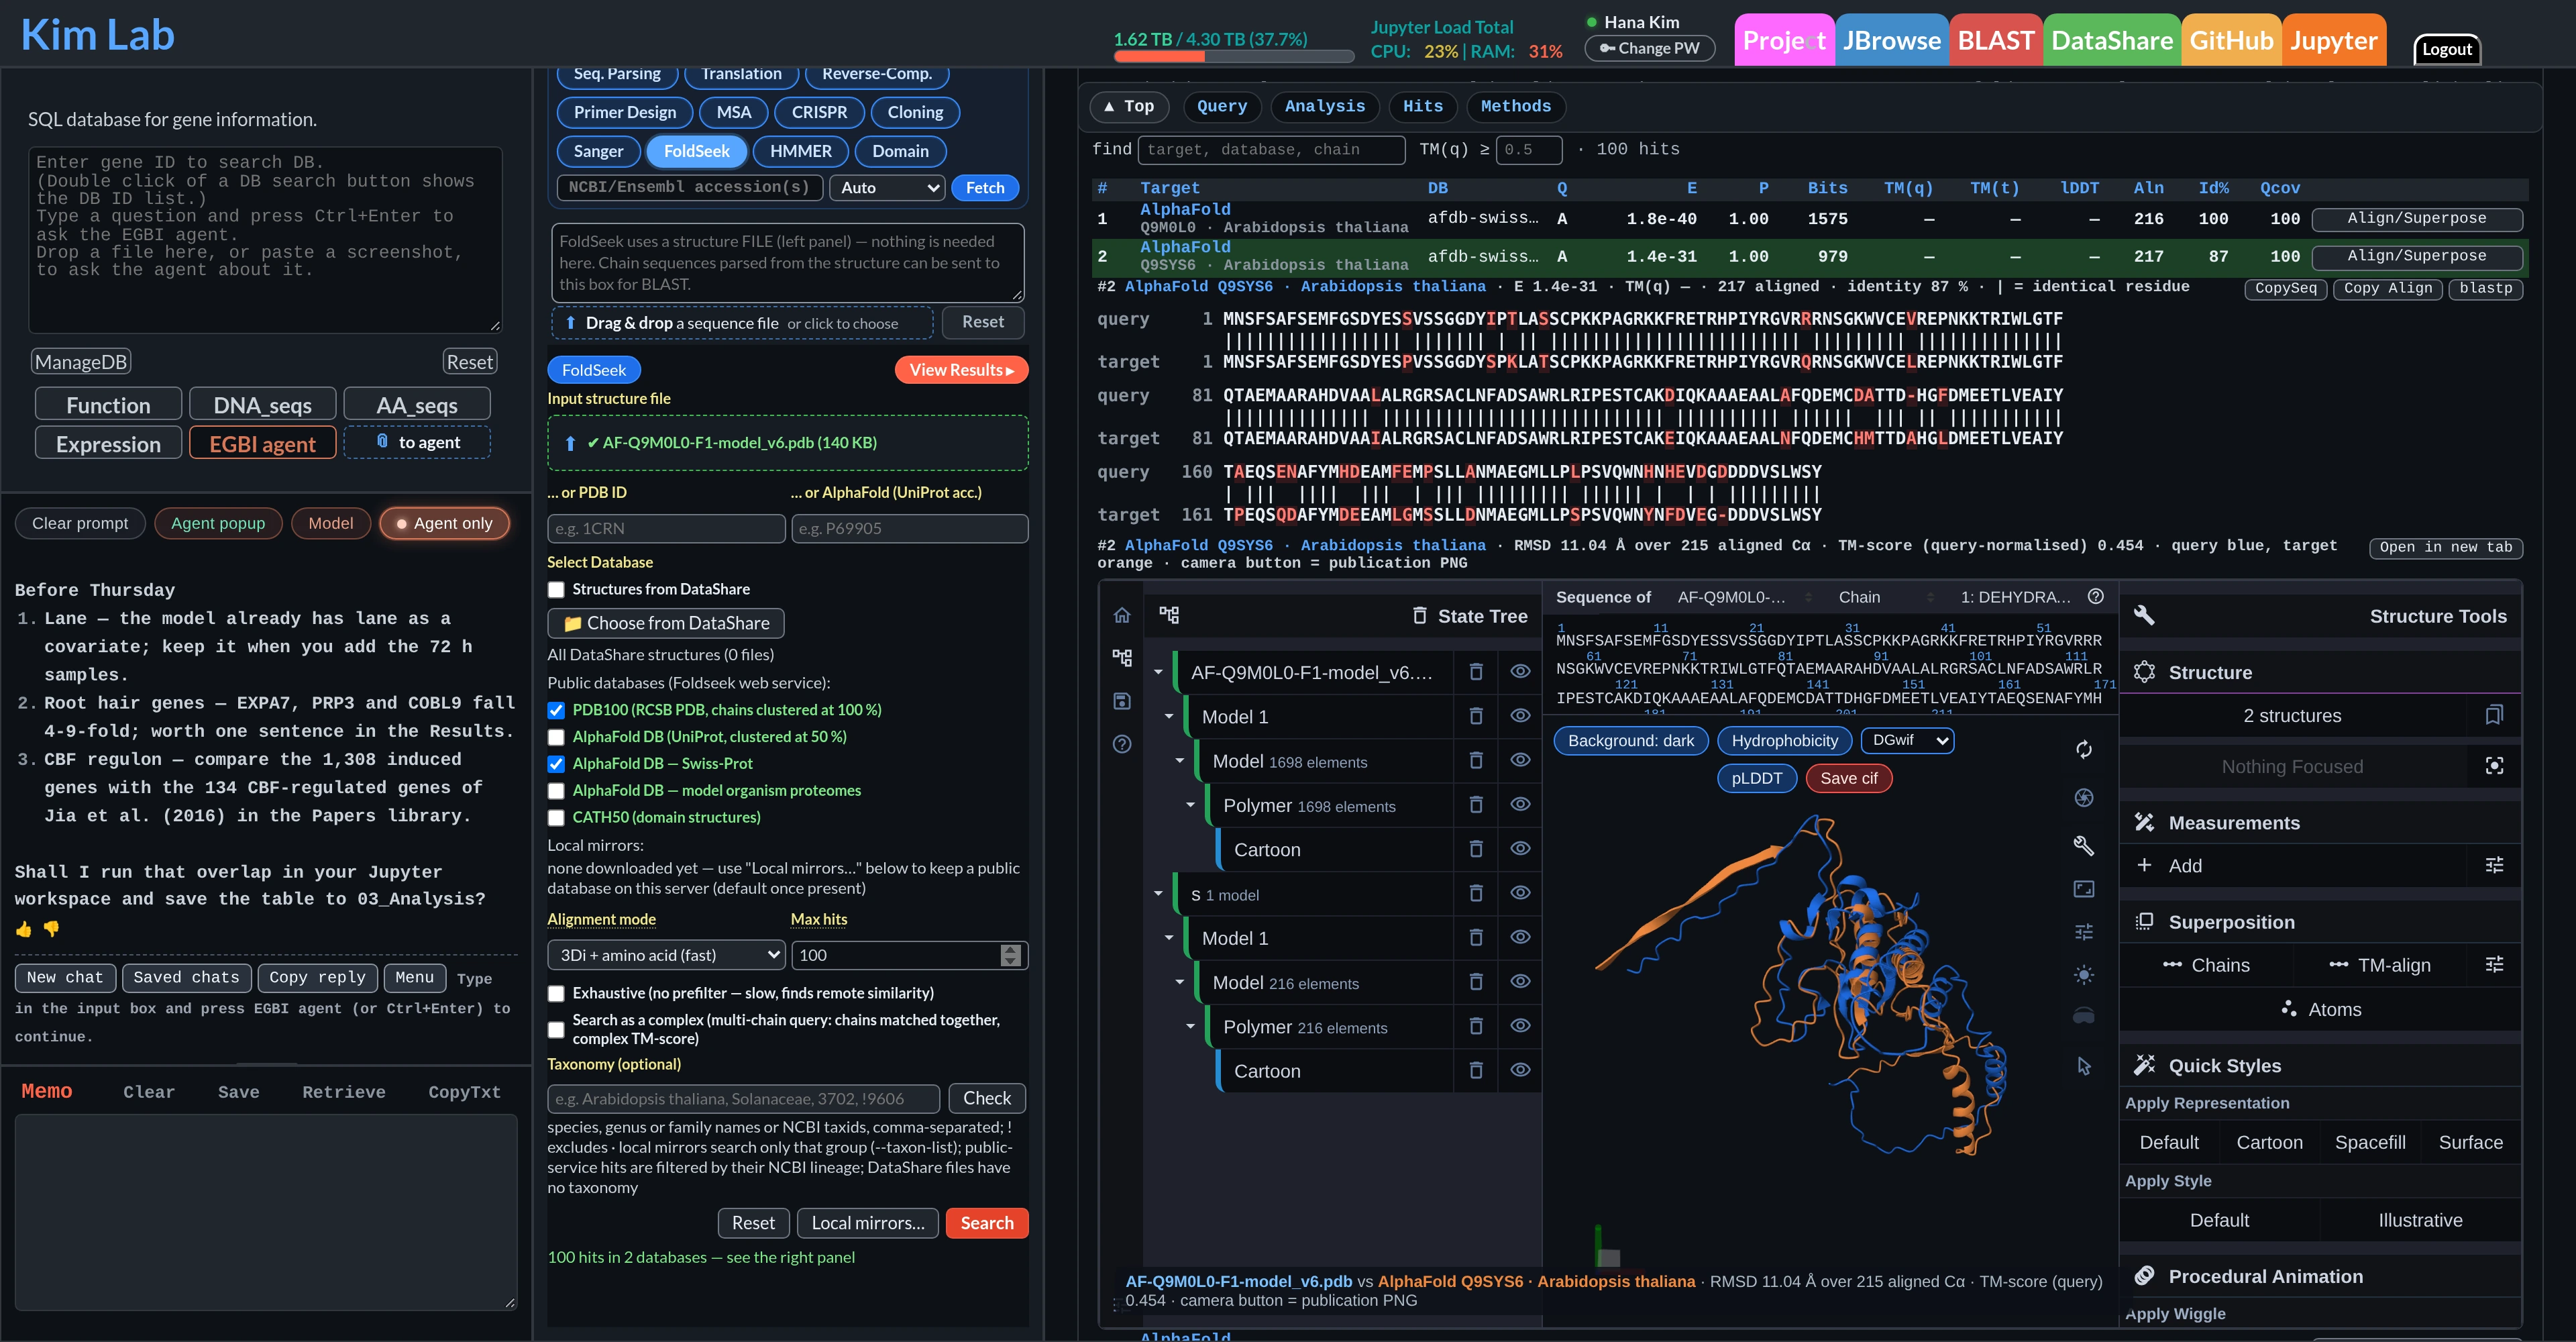Screen dimensions: 2576x1342
Task: Click the help icon in the Sequence bar
Action: point(2096,597)
